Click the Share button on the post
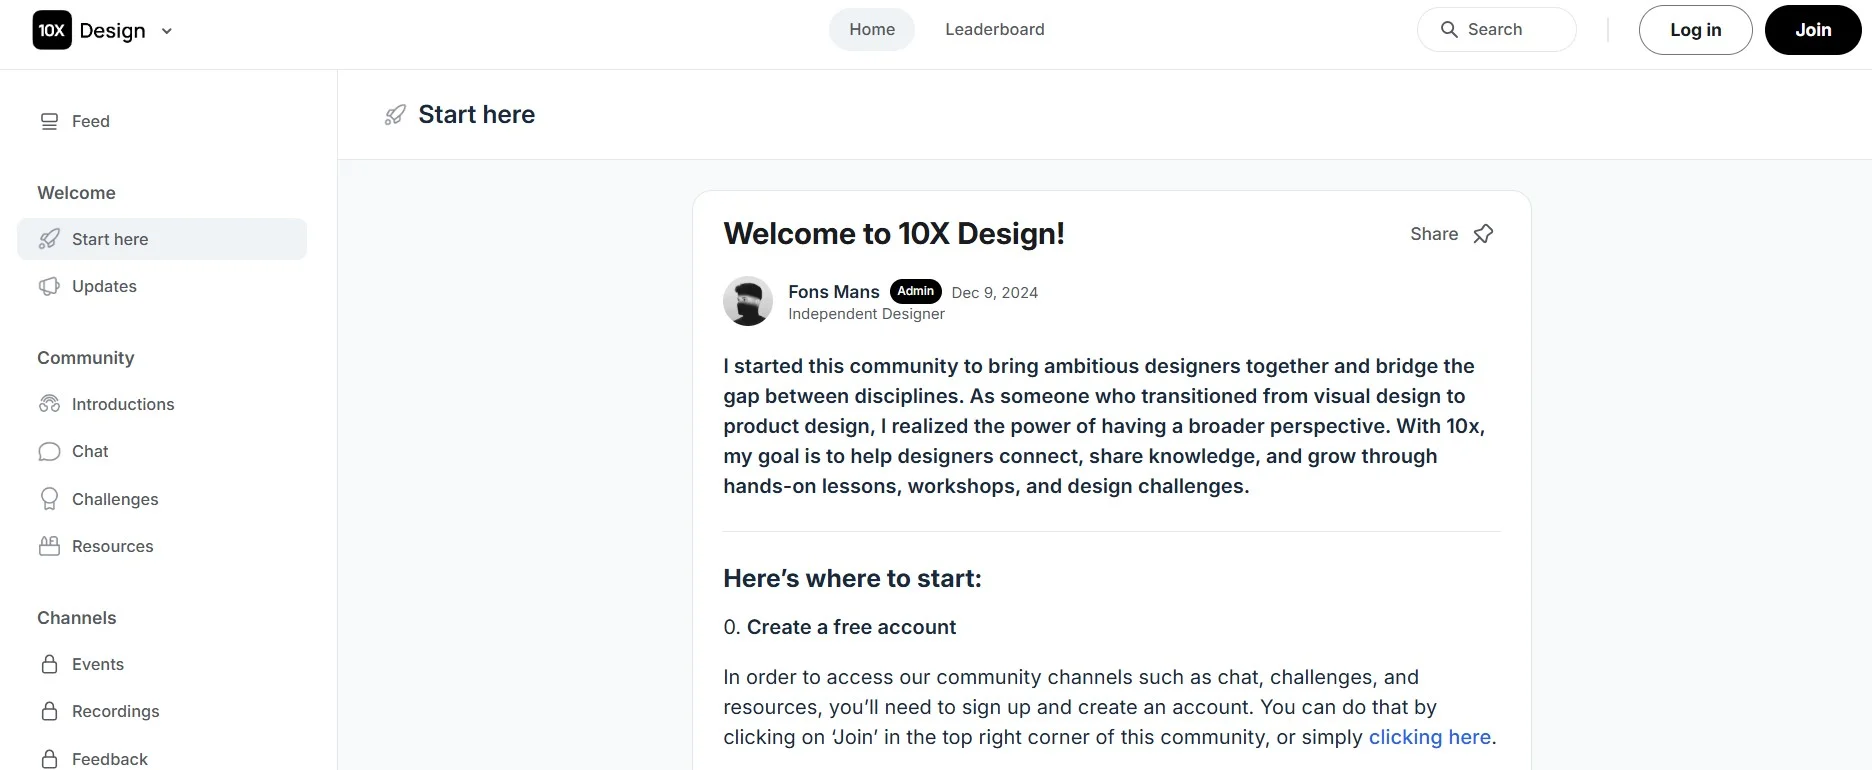This screenshot has height=770, width=1872. 1434,234
